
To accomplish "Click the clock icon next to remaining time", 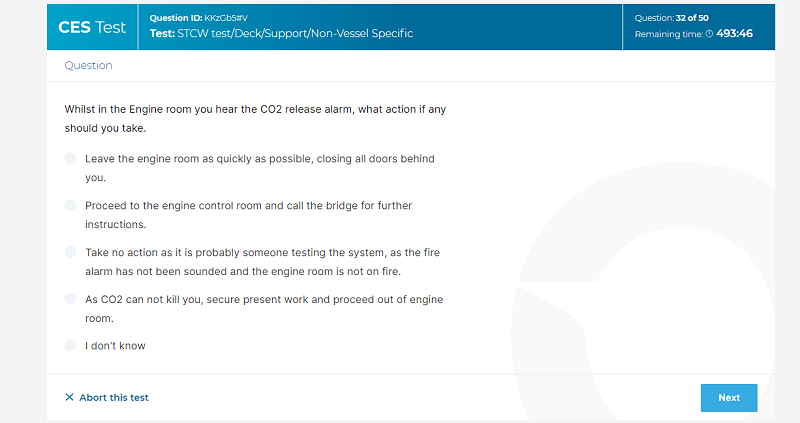I will tap(709, 34).
